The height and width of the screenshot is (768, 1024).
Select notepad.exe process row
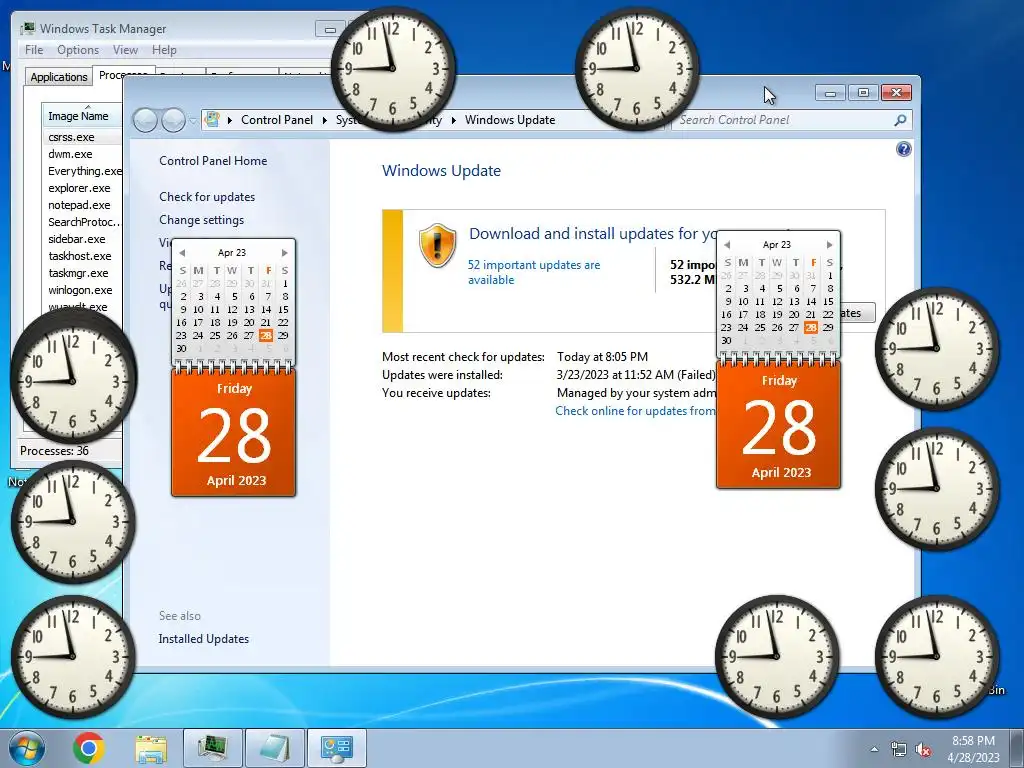click(82, 205)
